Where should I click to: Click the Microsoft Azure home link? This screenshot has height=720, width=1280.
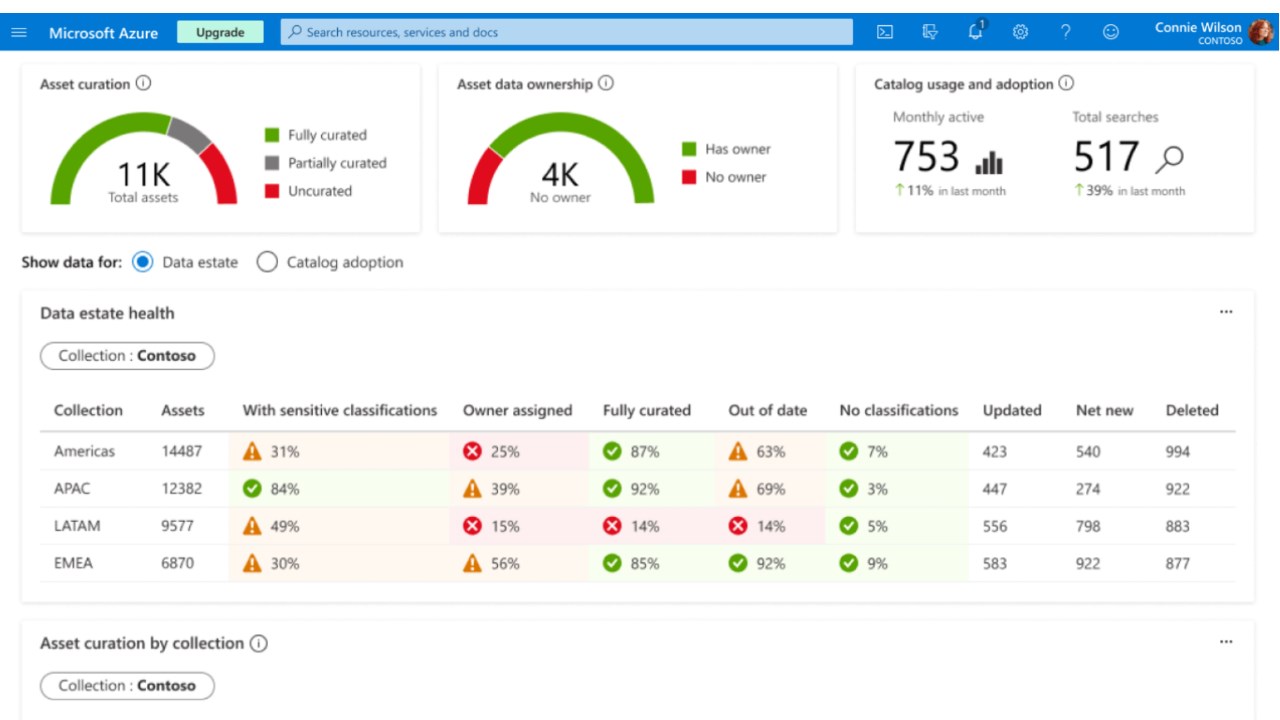pyautogui.click(x=103, y=33)
